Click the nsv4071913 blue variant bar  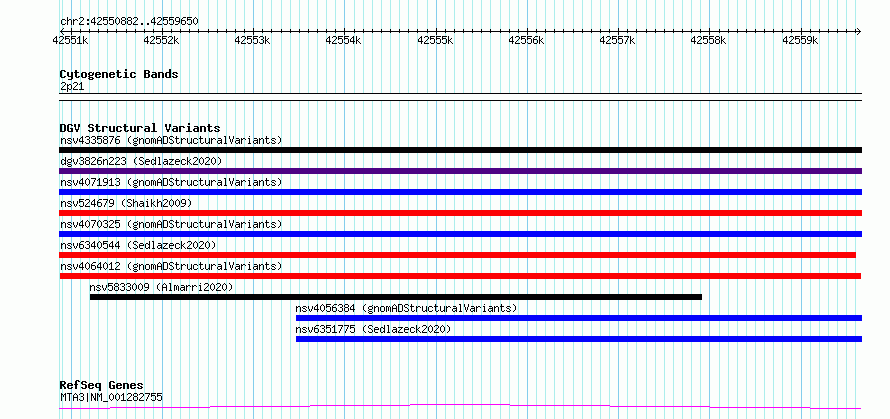pos(460,192)
